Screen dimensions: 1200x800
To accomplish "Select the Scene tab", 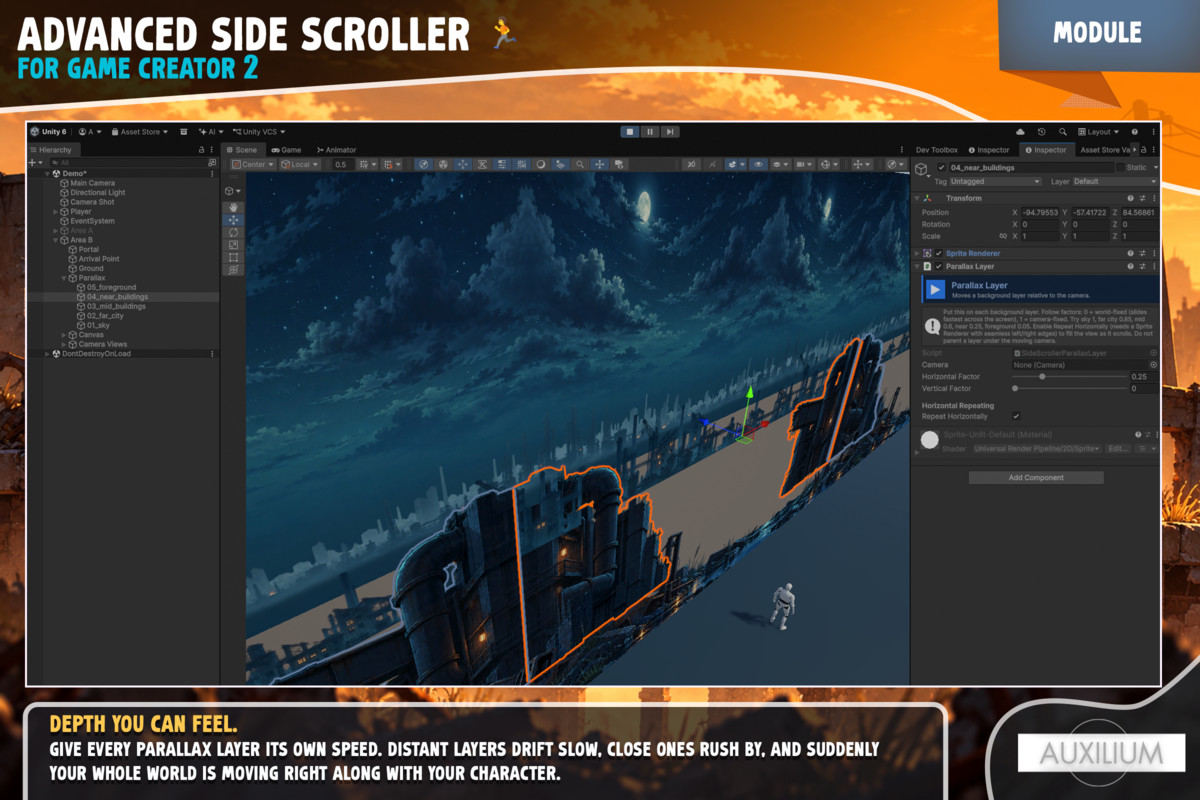I will 242,150.
